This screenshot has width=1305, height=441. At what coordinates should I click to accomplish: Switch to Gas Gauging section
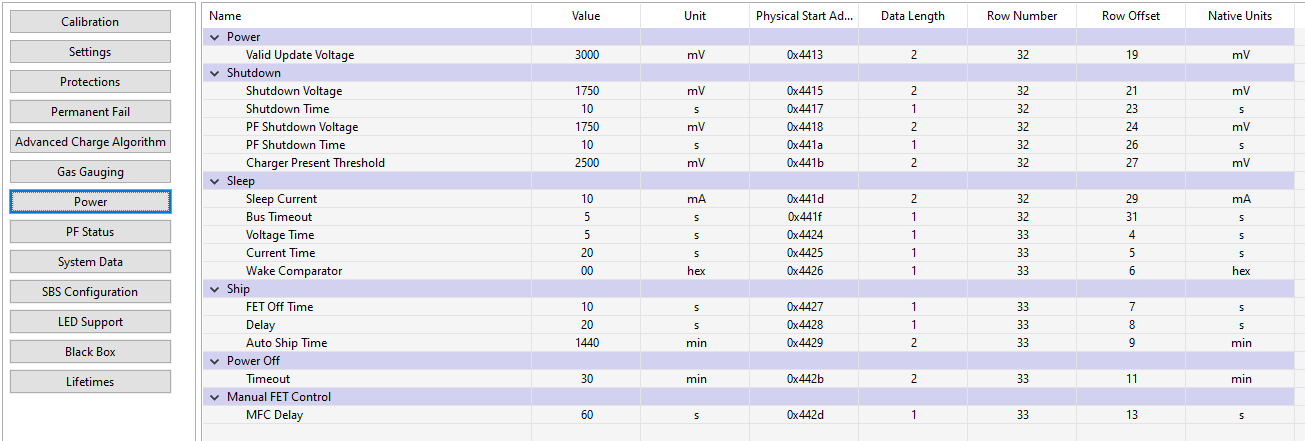point(90,172)
